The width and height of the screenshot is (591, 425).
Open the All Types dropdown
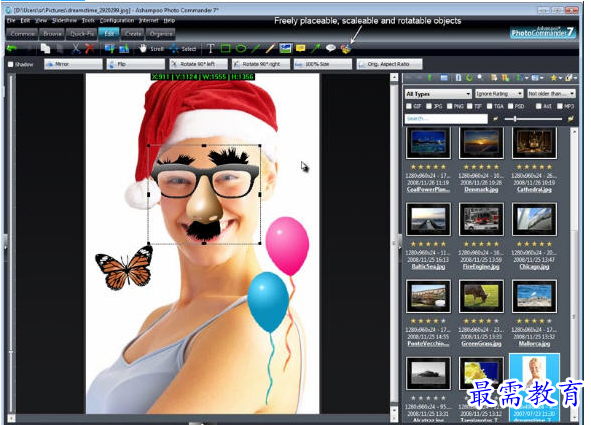pyautogui.click(x=438, y=94)
